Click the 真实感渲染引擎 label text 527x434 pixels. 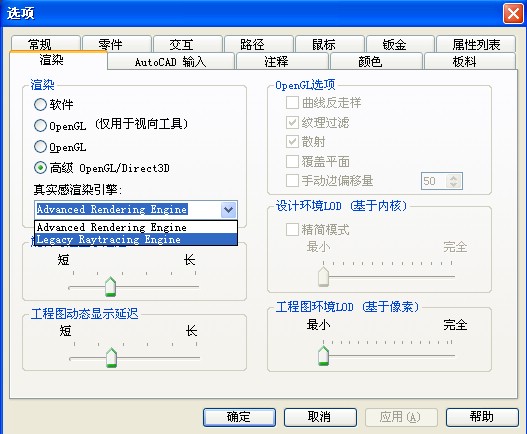(78, 190)
